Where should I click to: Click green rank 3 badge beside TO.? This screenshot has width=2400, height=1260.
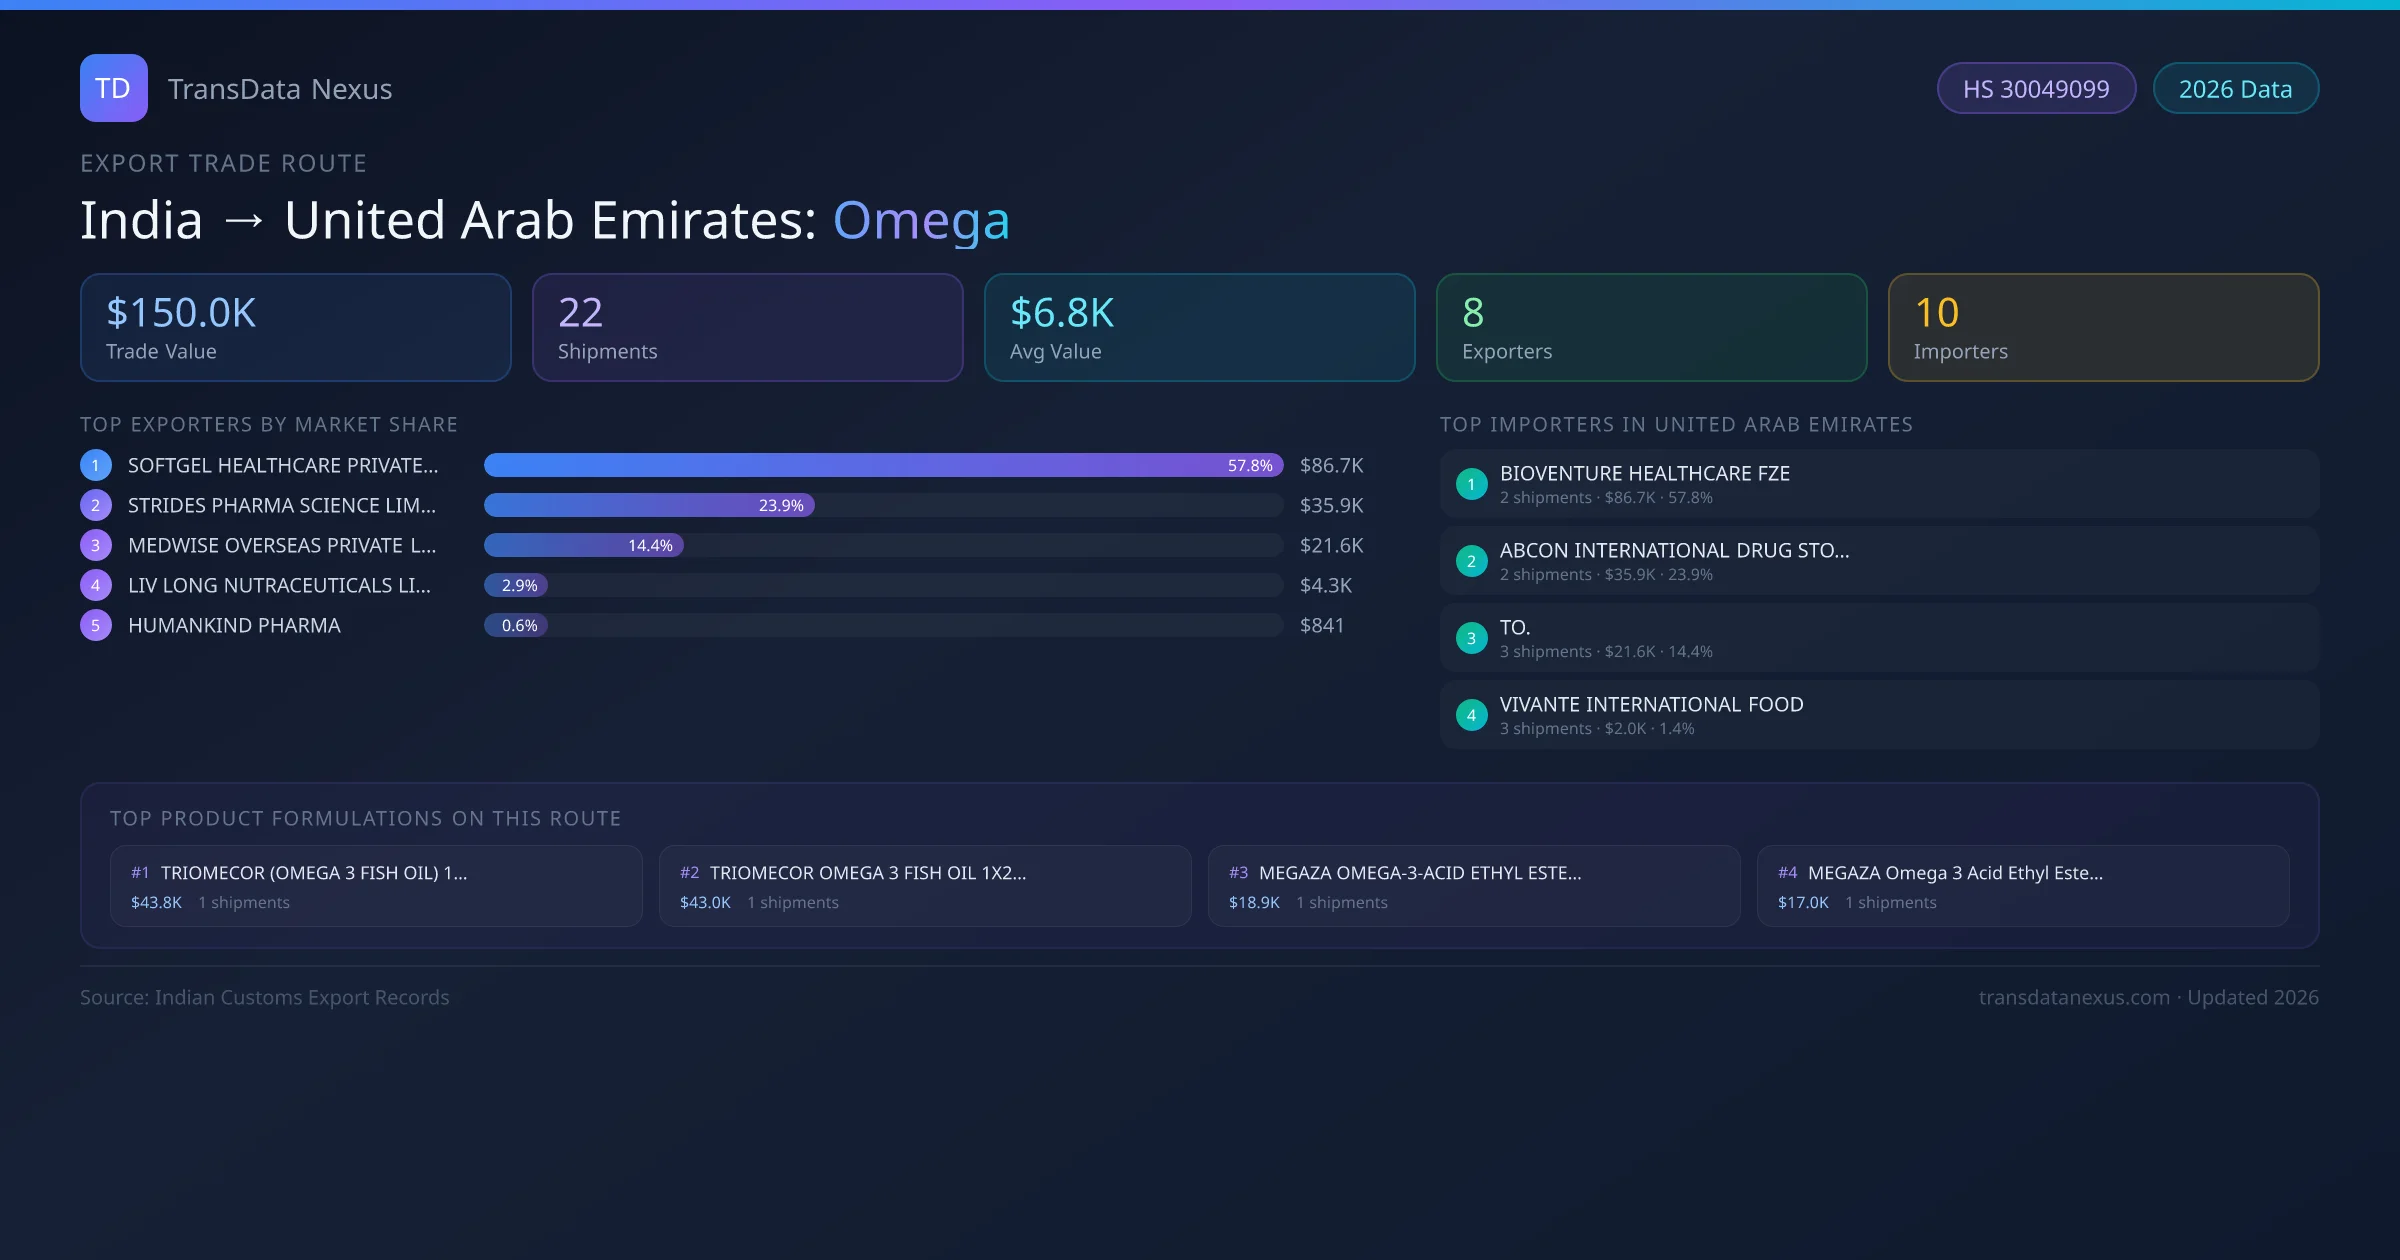tap(1471, 638)
